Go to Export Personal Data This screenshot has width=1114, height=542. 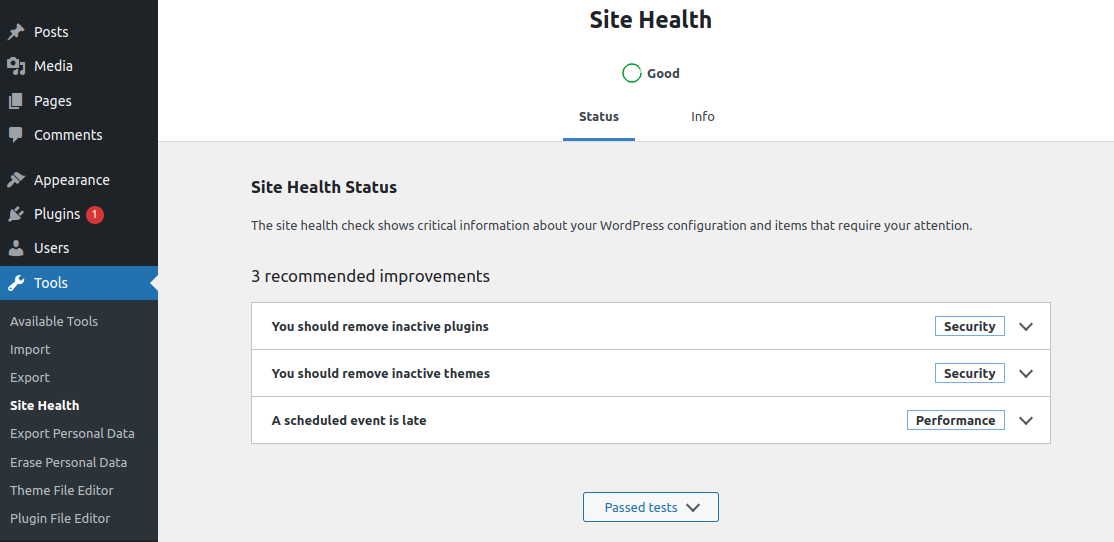click(72, 434)
